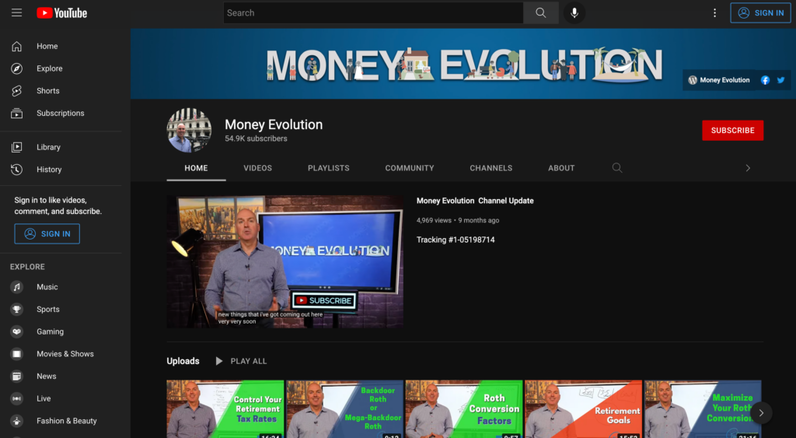Search within channel magnifier icon

(617, 168)
